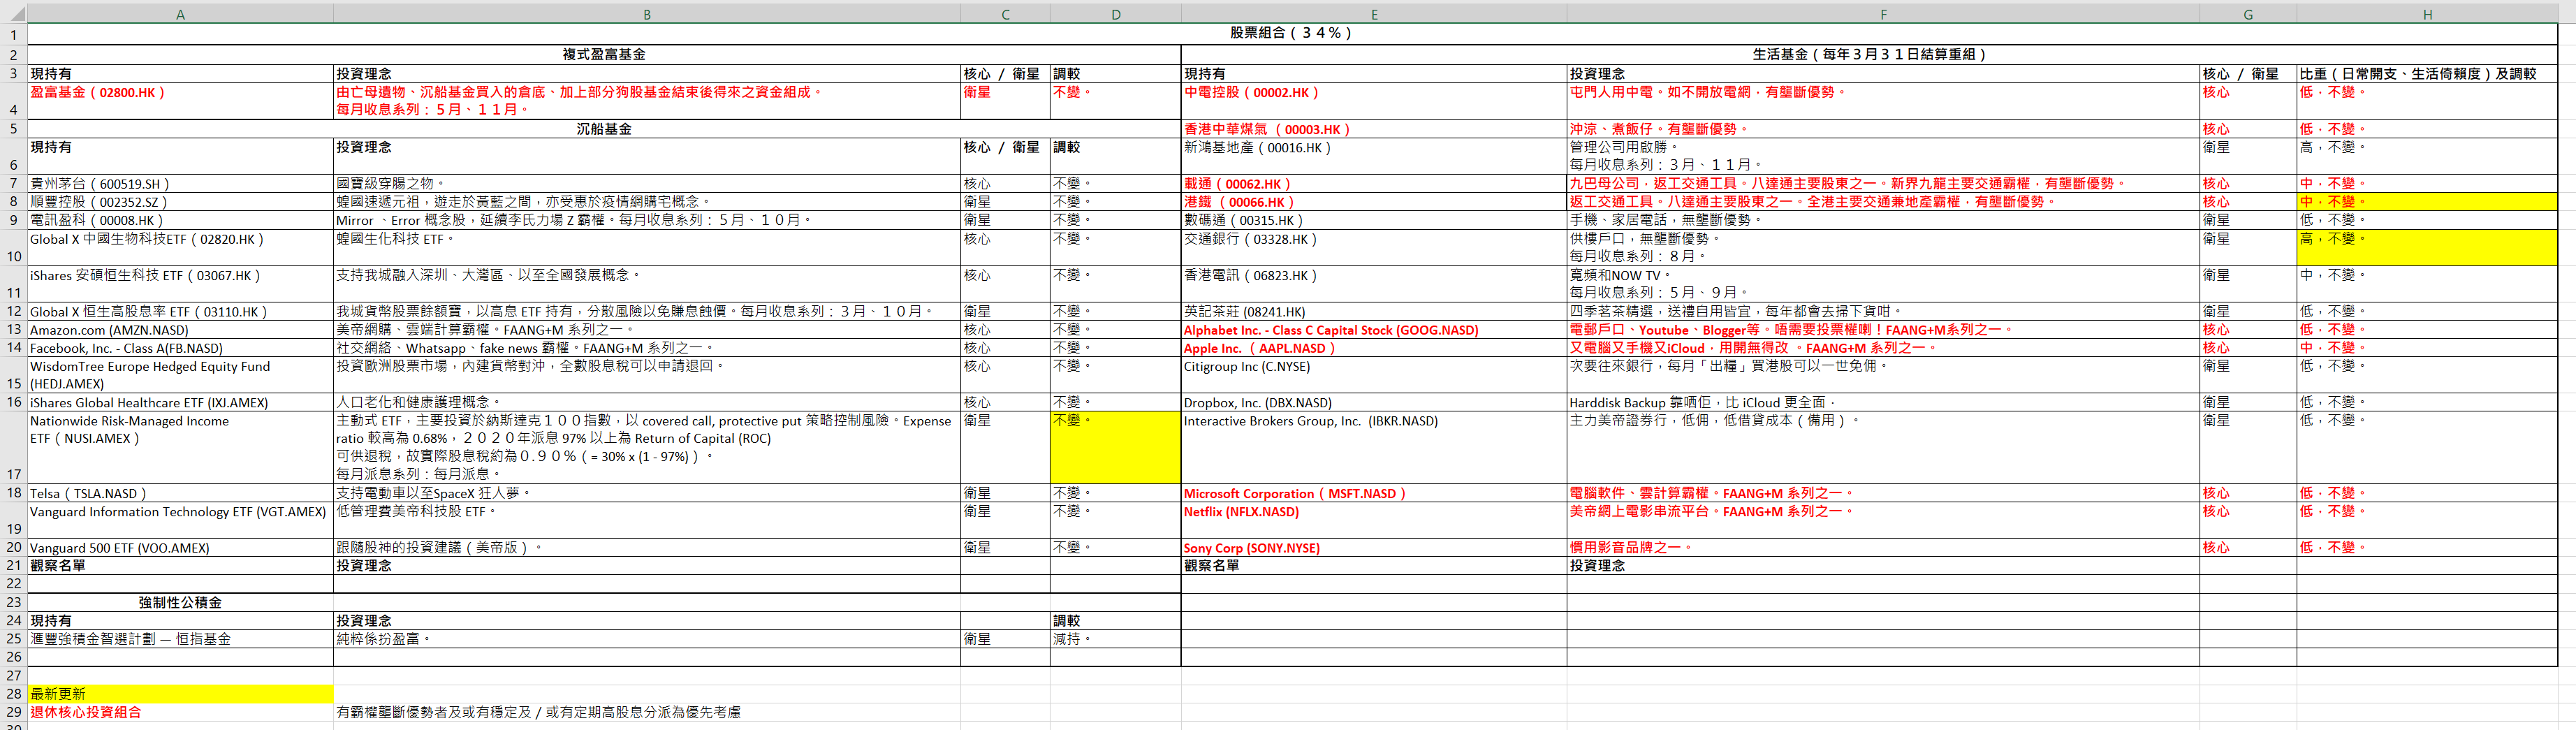Viewport: 2576px width, 730px height.
Task: Select 純粹係扮盈富 cell in row 25
Action: [x=646, y=639]
